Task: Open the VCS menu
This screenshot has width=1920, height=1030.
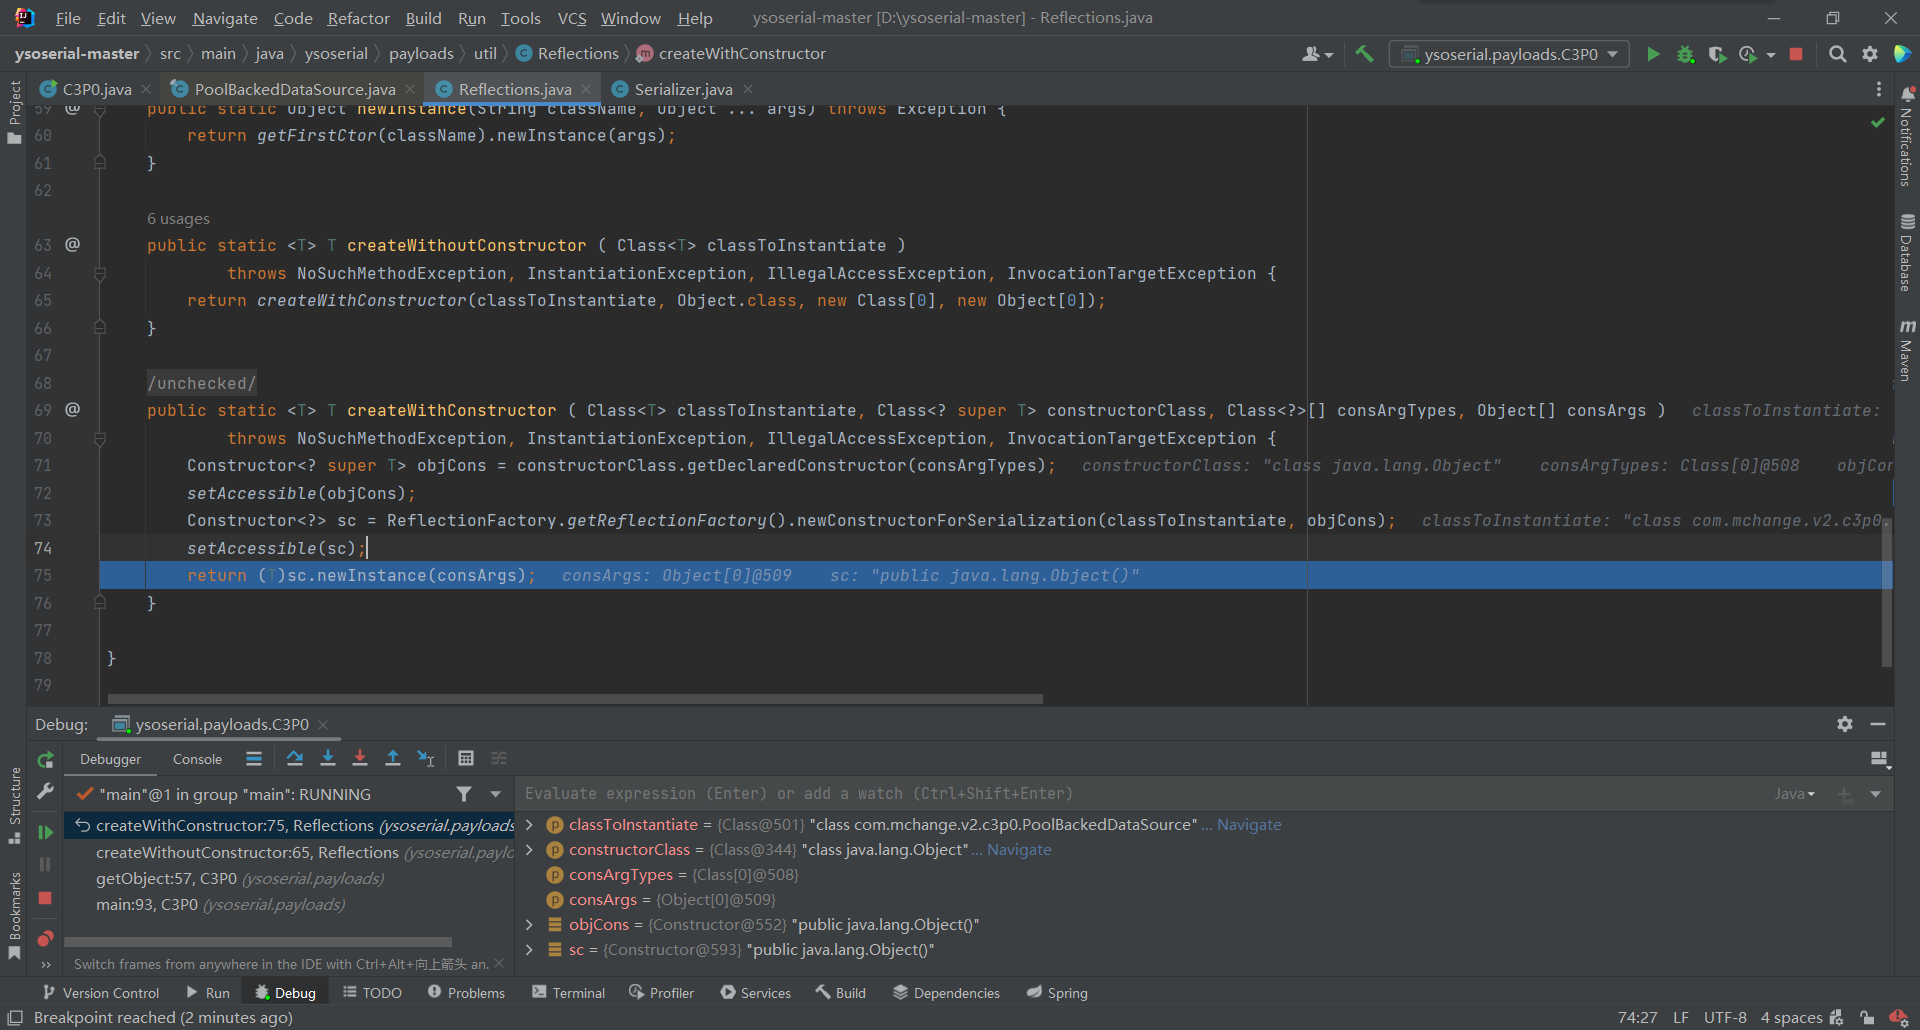Action: pos(571,18)
